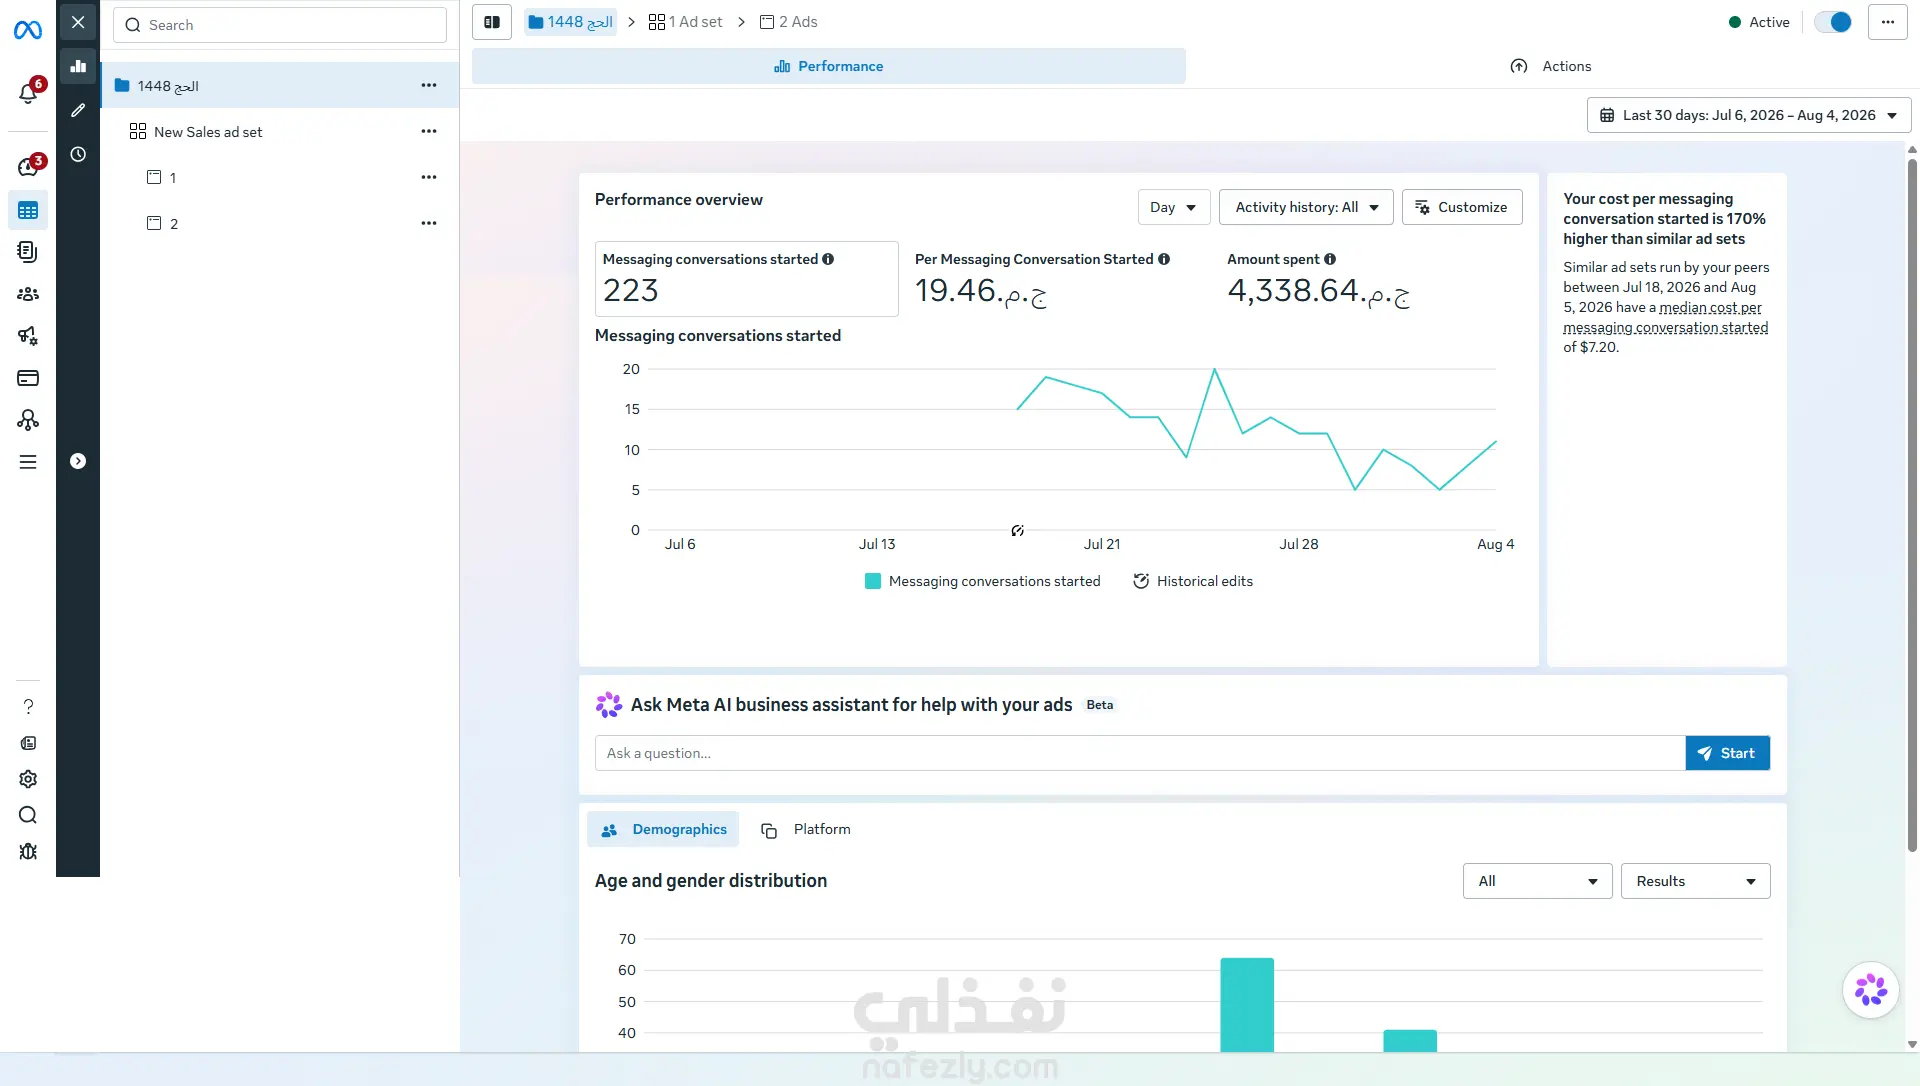The image size is (1920, 1086).
Task: Open median cost per messaging conversation link
Action: 1666,318
